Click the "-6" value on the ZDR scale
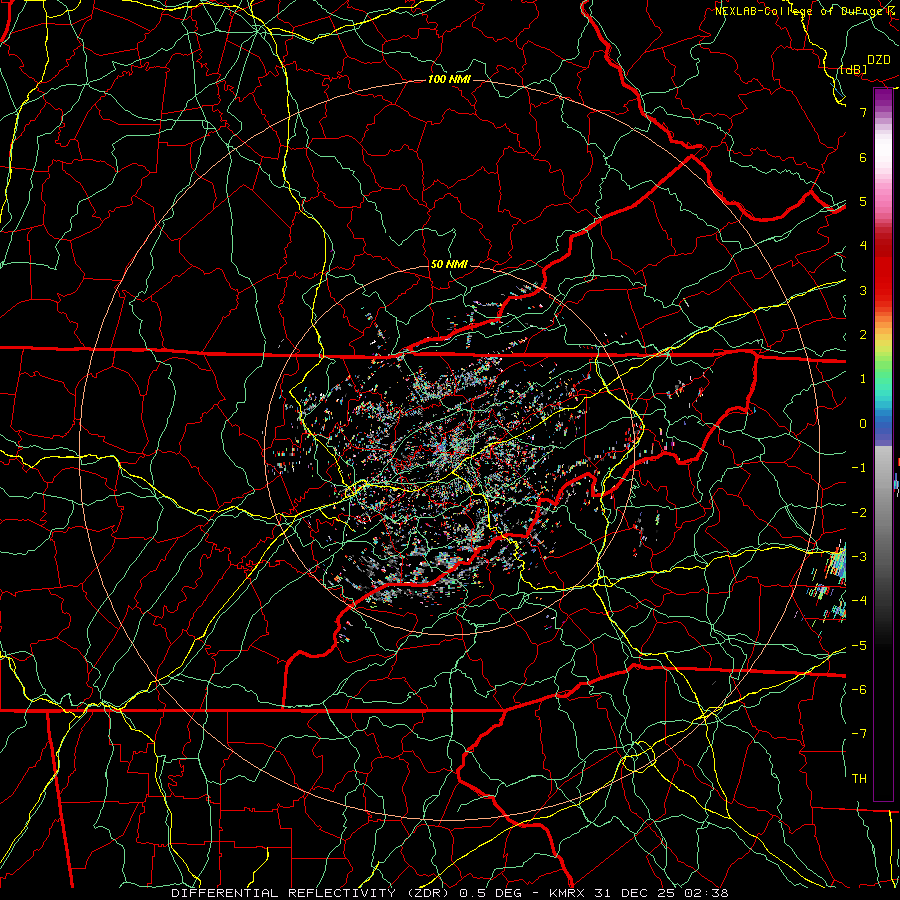 click(x=859, y=689)
